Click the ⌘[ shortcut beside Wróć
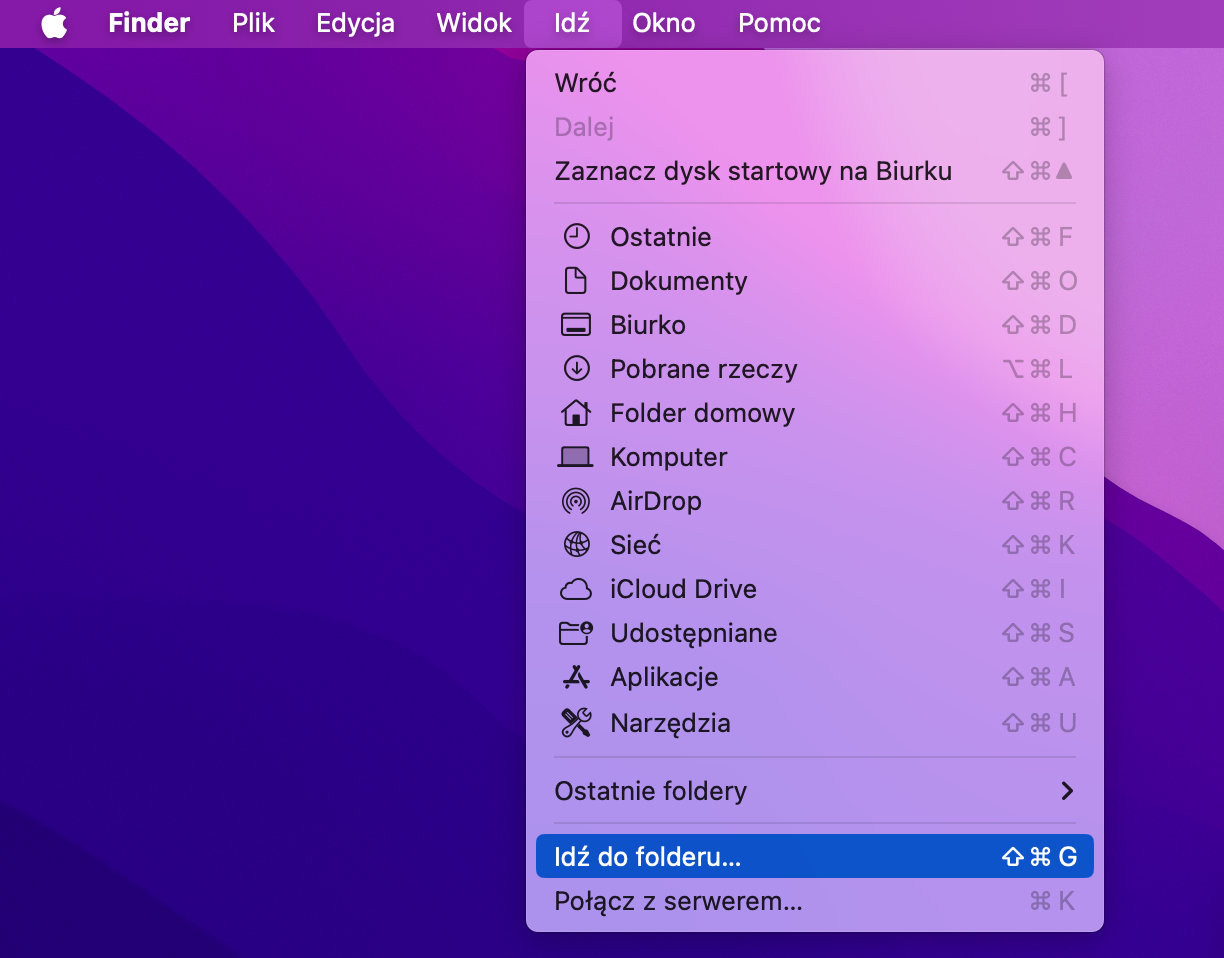 1049,83
